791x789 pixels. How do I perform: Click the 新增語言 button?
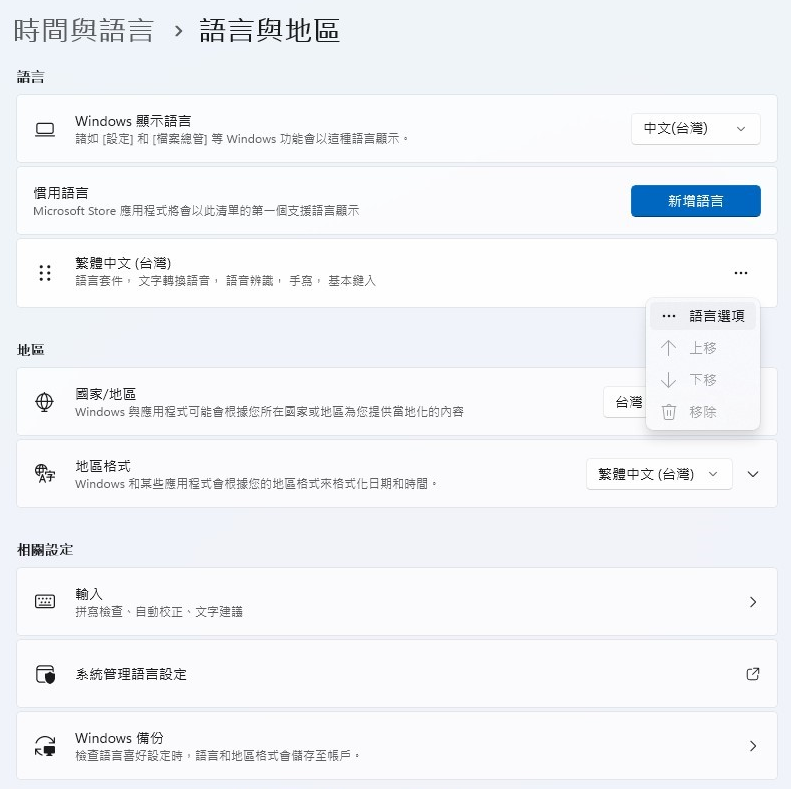(x=695, y=201)
